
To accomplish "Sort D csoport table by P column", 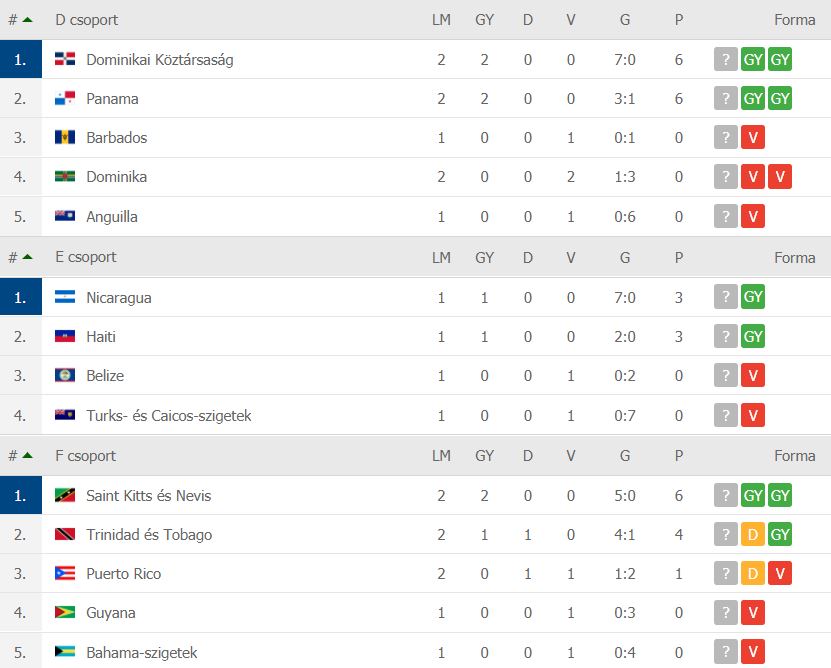I will coord(679,20).
